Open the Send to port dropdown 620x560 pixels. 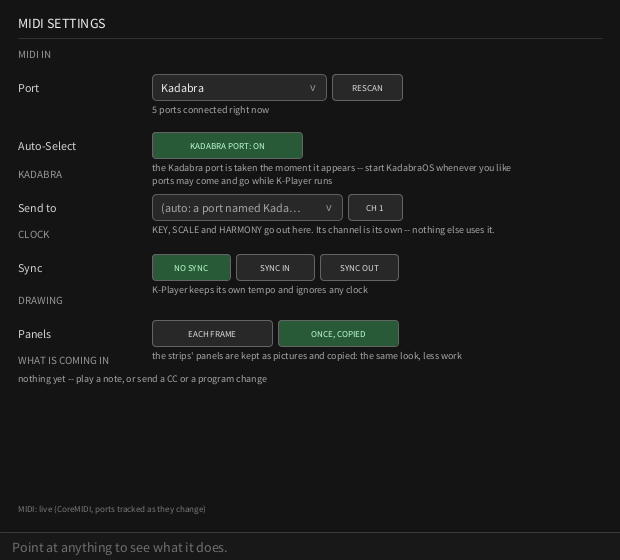pyautogui.click(x=247, y=208)
